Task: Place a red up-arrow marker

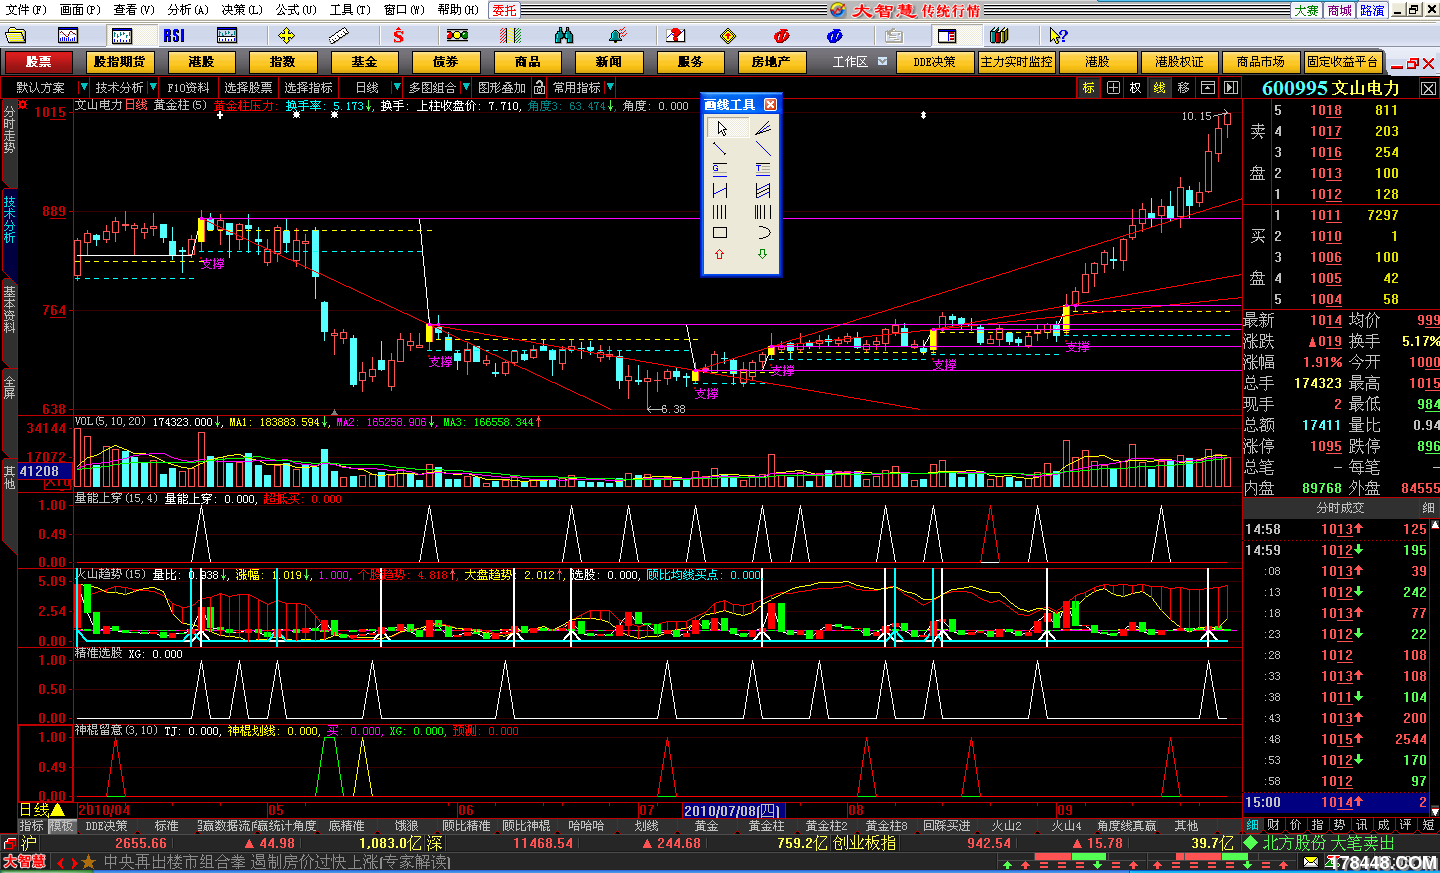Action: point(720,254)
